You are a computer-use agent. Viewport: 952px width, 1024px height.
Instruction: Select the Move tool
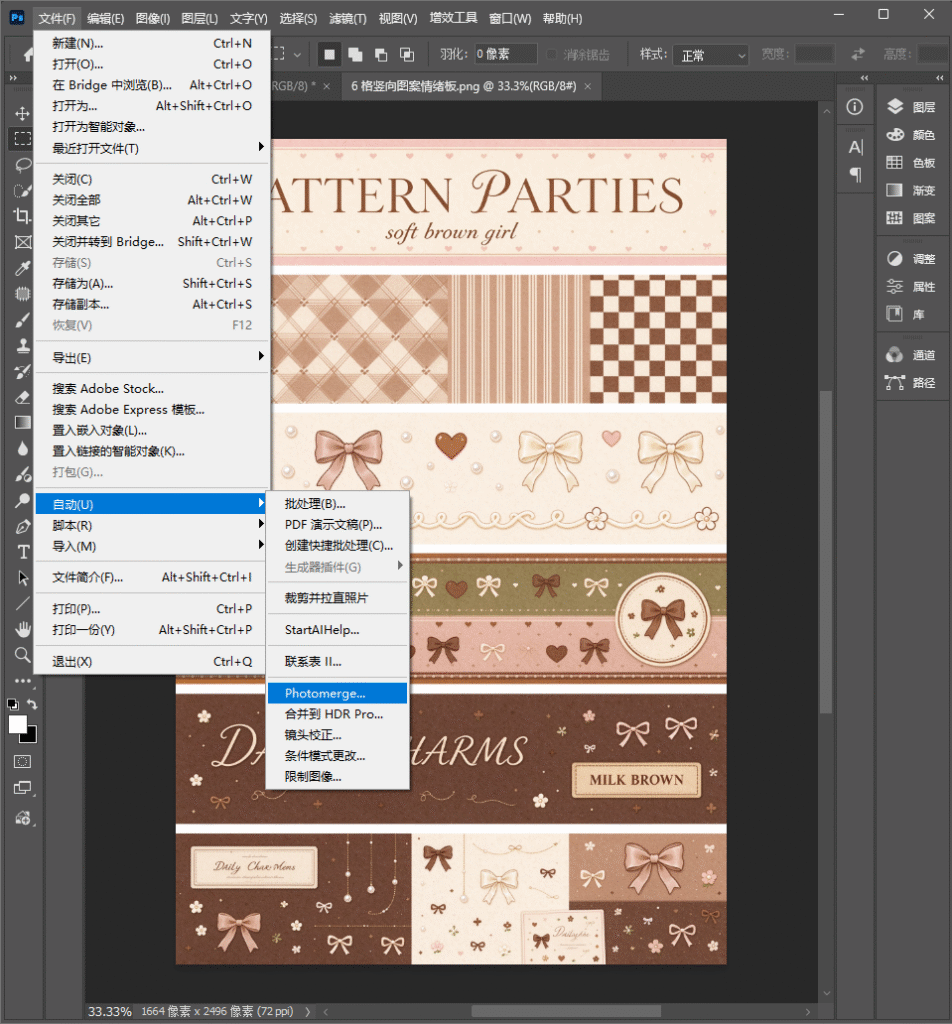(23, 113)
